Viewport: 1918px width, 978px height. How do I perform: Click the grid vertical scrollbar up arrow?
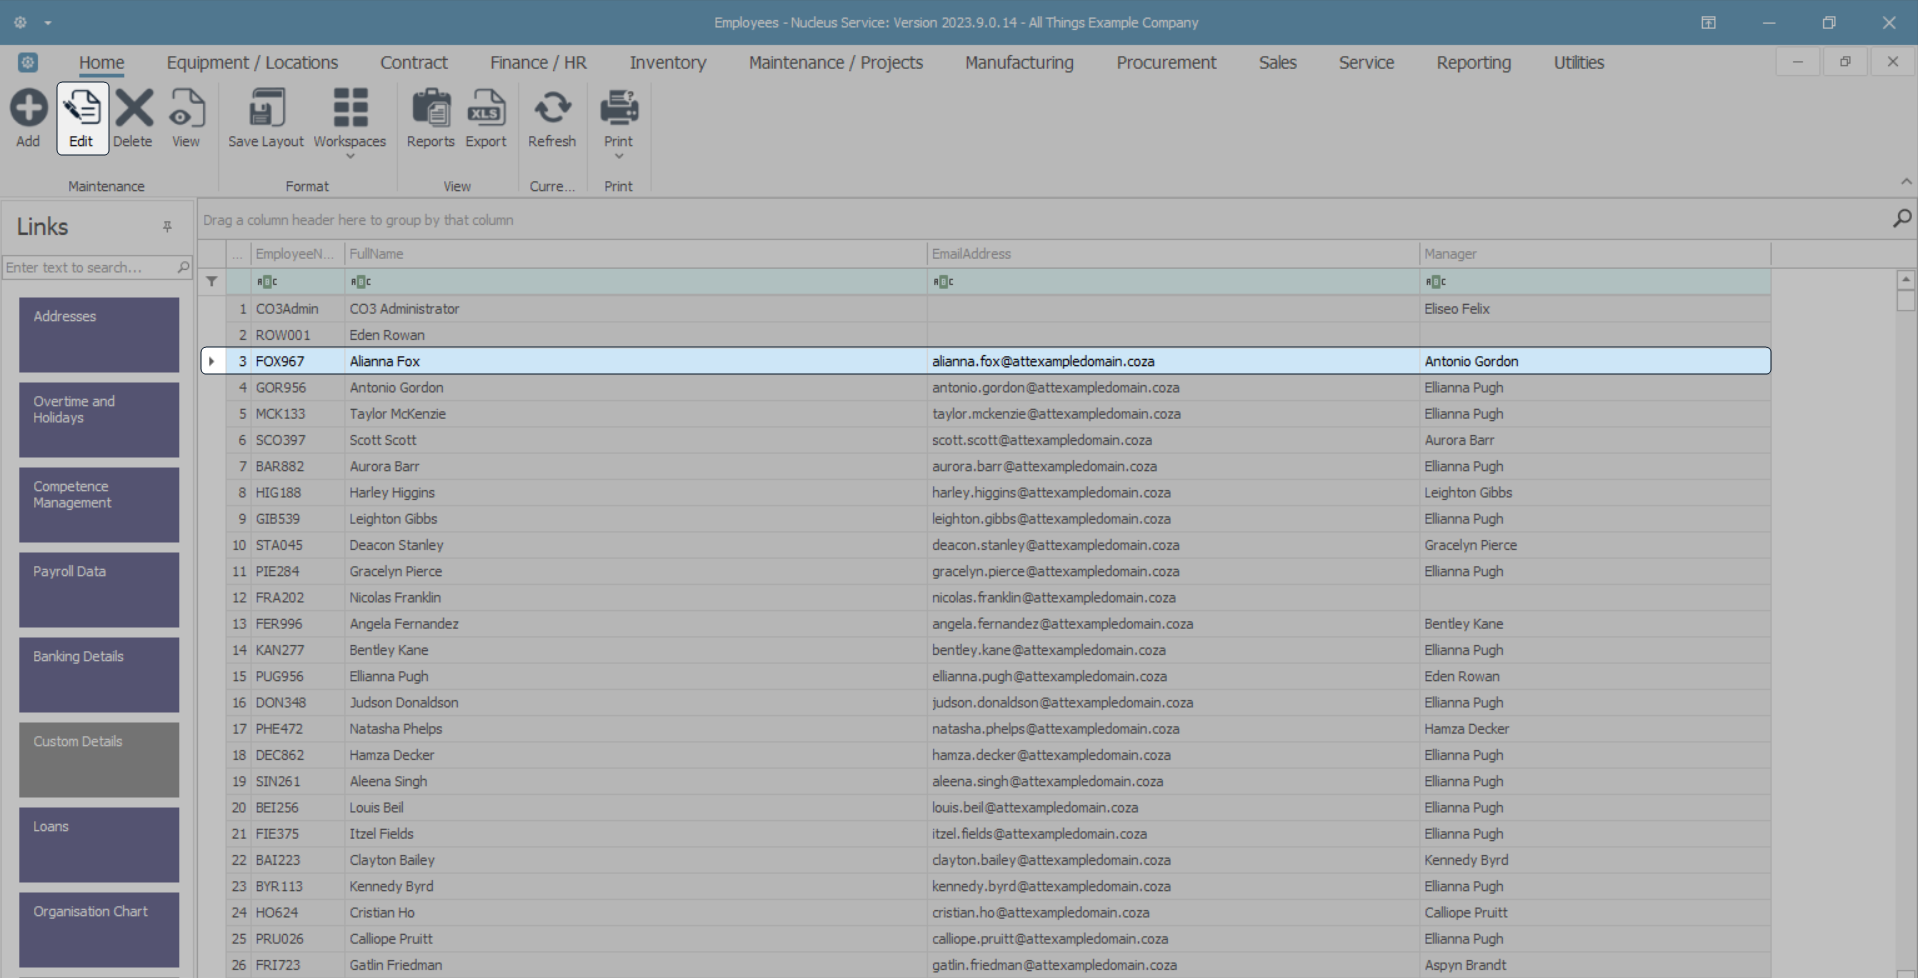pos(1906,280)
